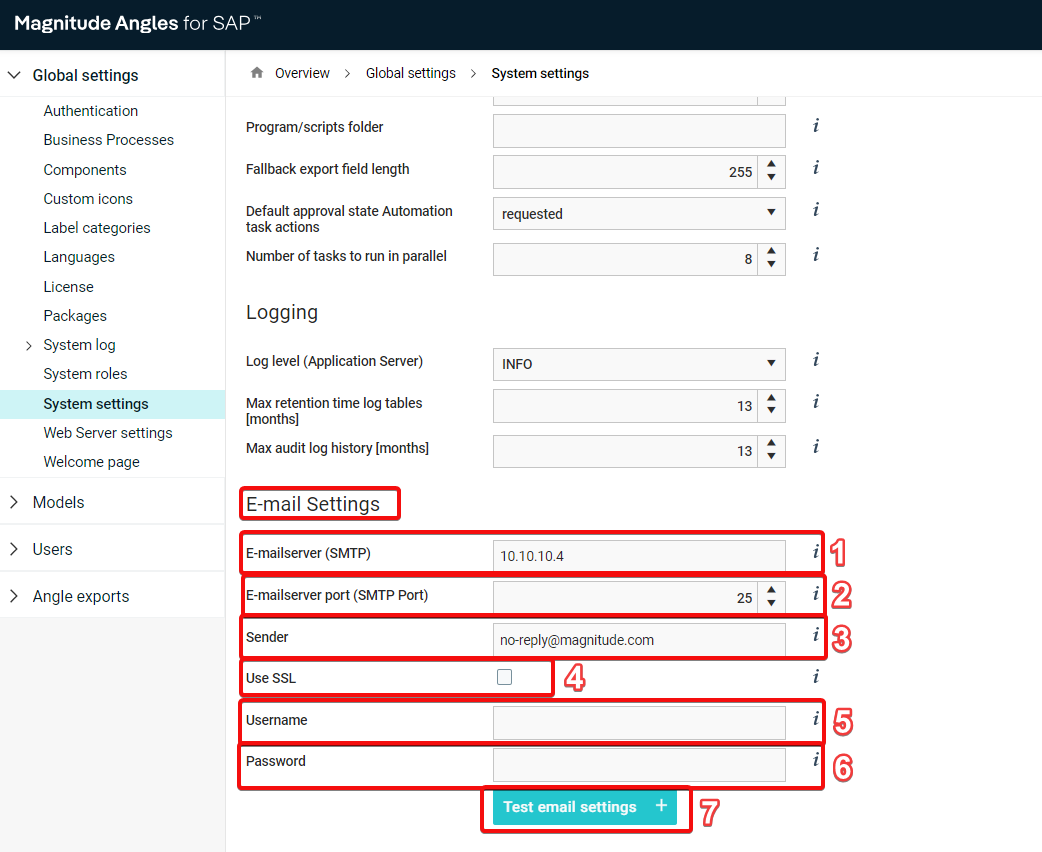Click Fallback export field length value box
This screenshot has height=852, width=1042.
coord(625,172)
